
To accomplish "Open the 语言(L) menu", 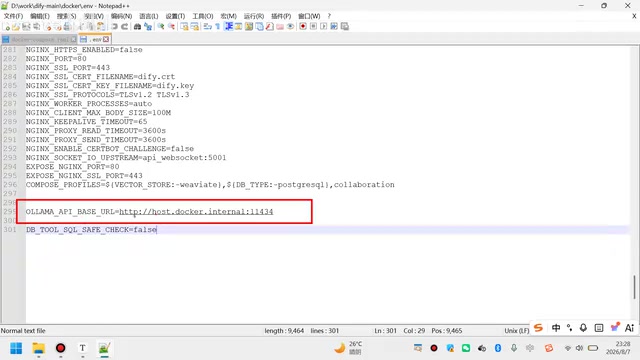I will pyautogui.click(x=148, y=16).
